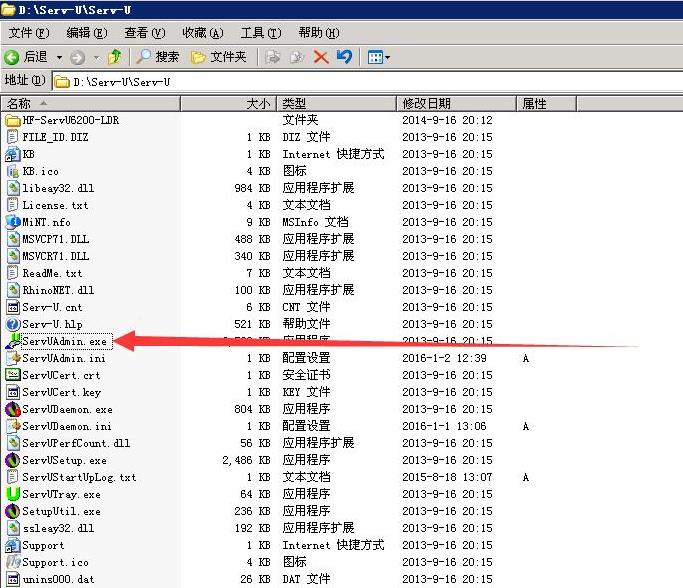The height and width of the screenshot is (588, 683).
Task: Toggle the 文件夹 folders pane
Action: click(x=219, y=57)
